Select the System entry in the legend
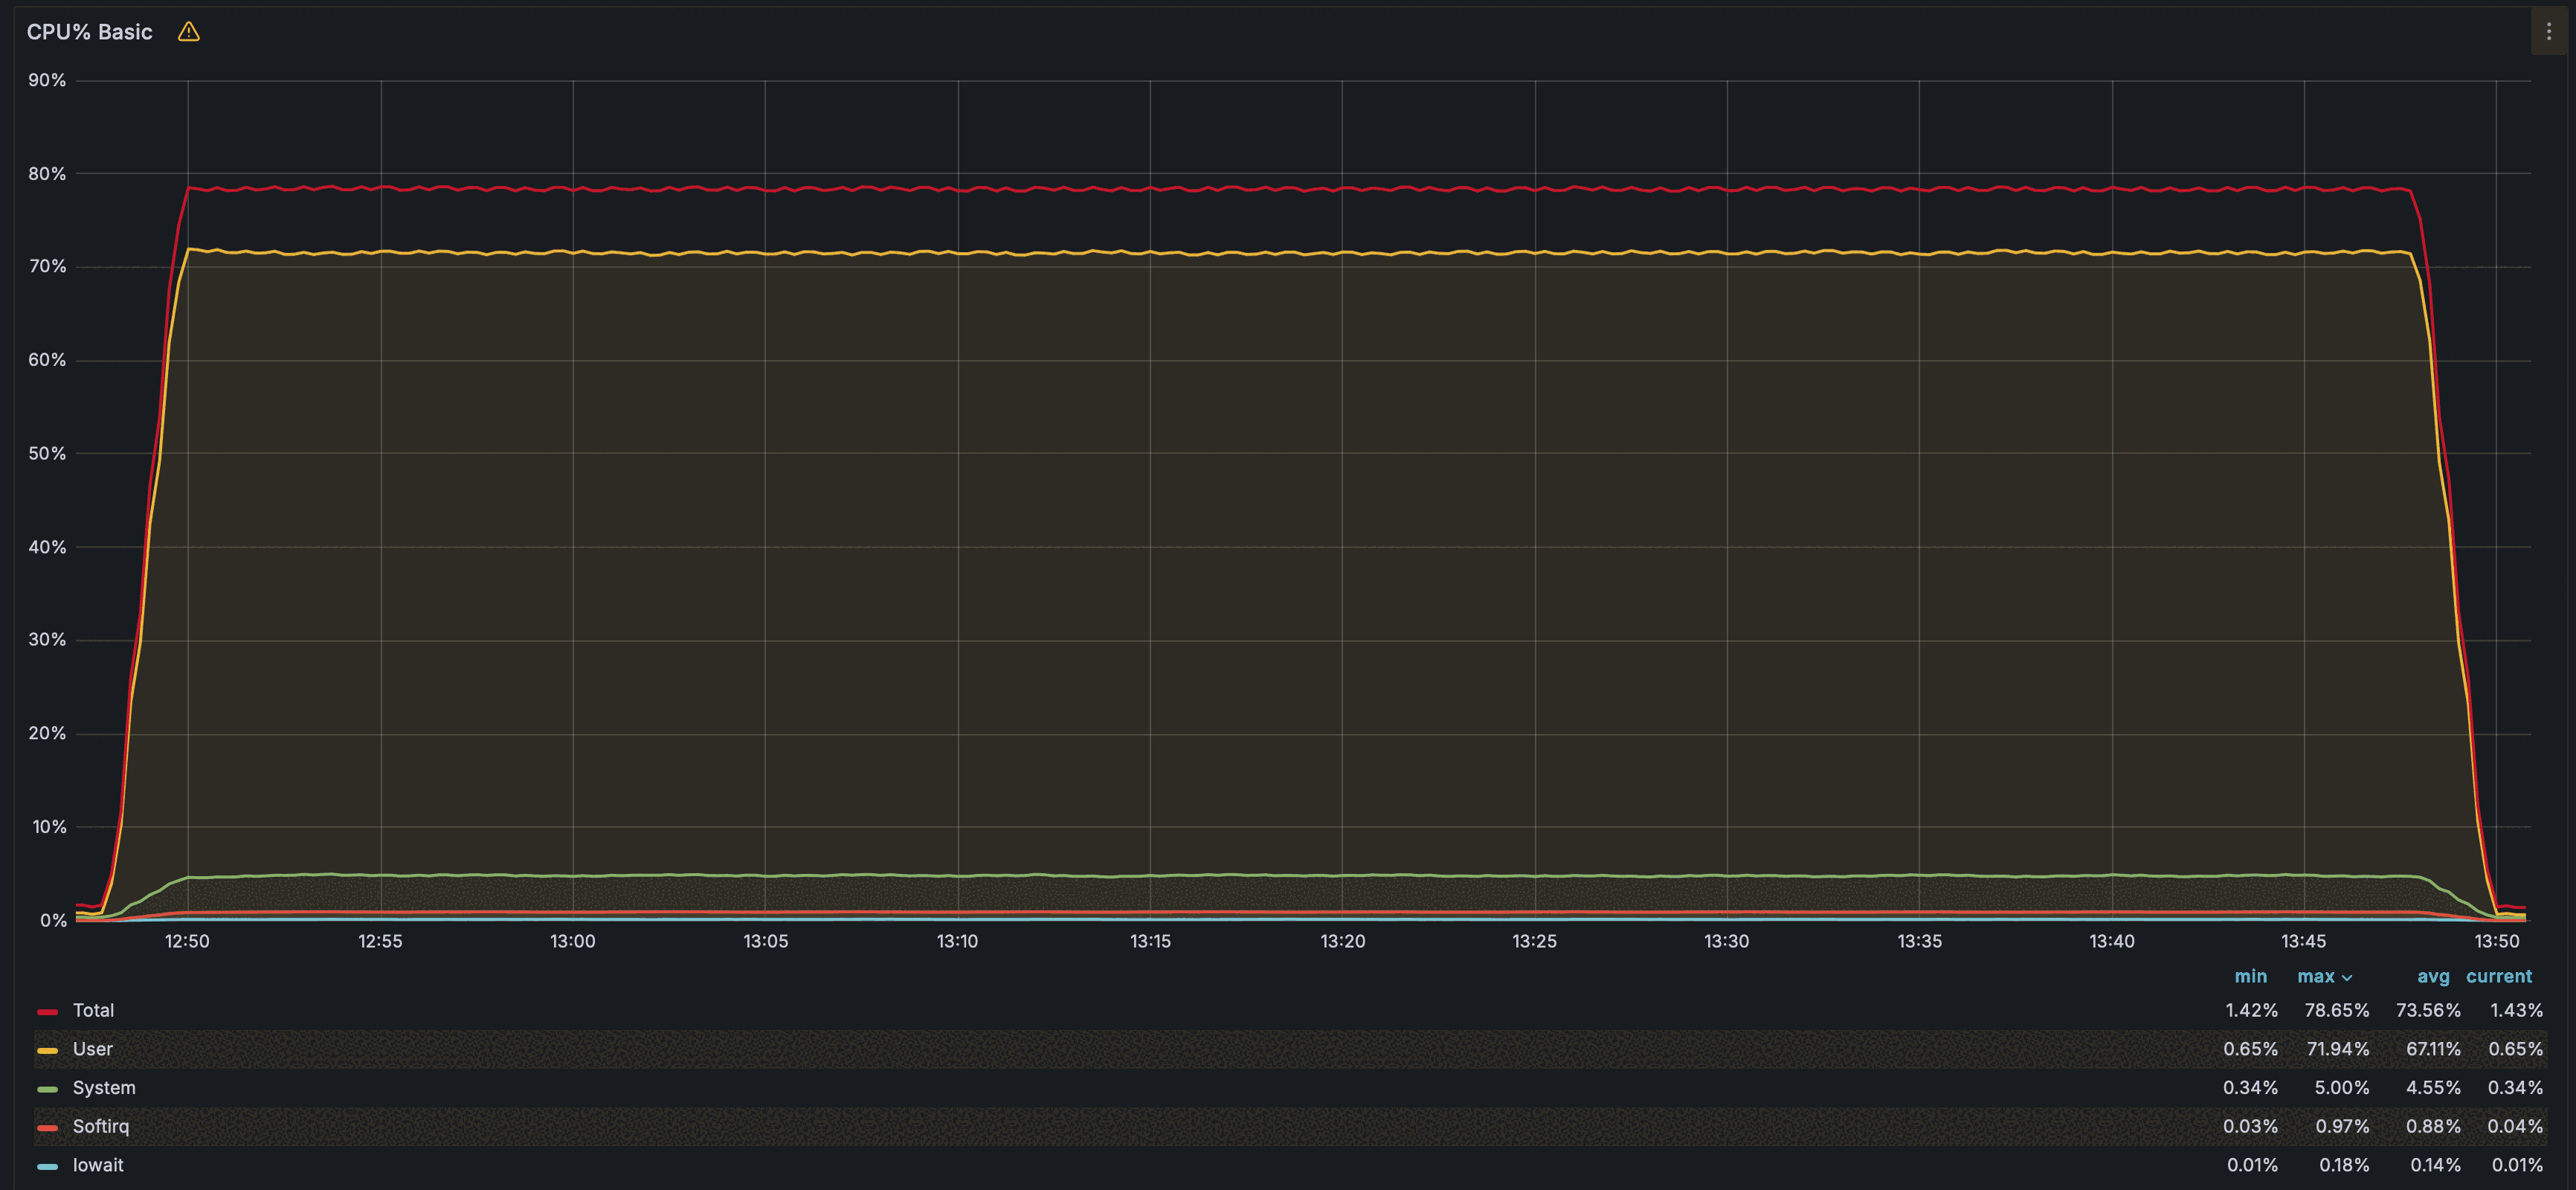The width and height of the screenshot is (2576, 1190). pyautogui.click(x=104, y=1088)
